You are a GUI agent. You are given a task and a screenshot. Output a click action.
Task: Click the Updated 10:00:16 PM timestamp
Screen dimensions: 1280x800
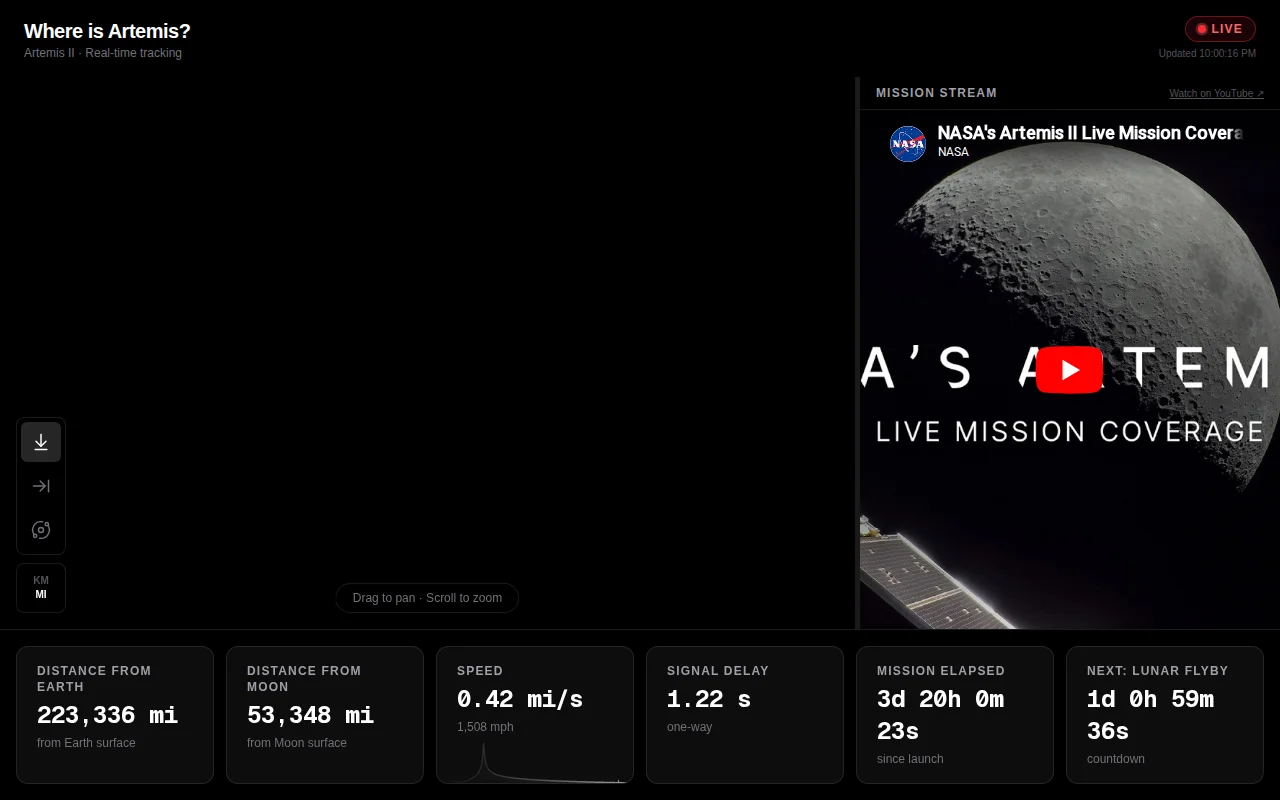click(1207, 54)
